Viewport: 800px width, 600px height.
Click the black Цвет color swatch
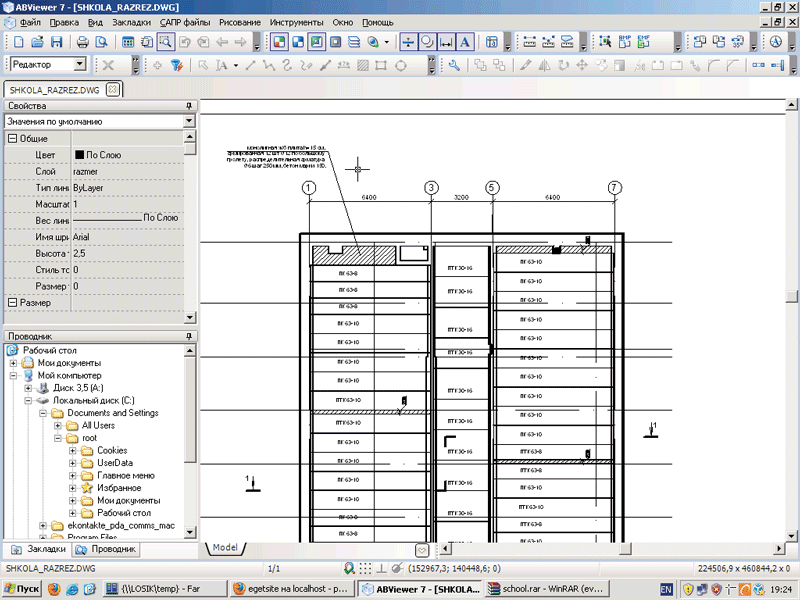pos(79,155)
